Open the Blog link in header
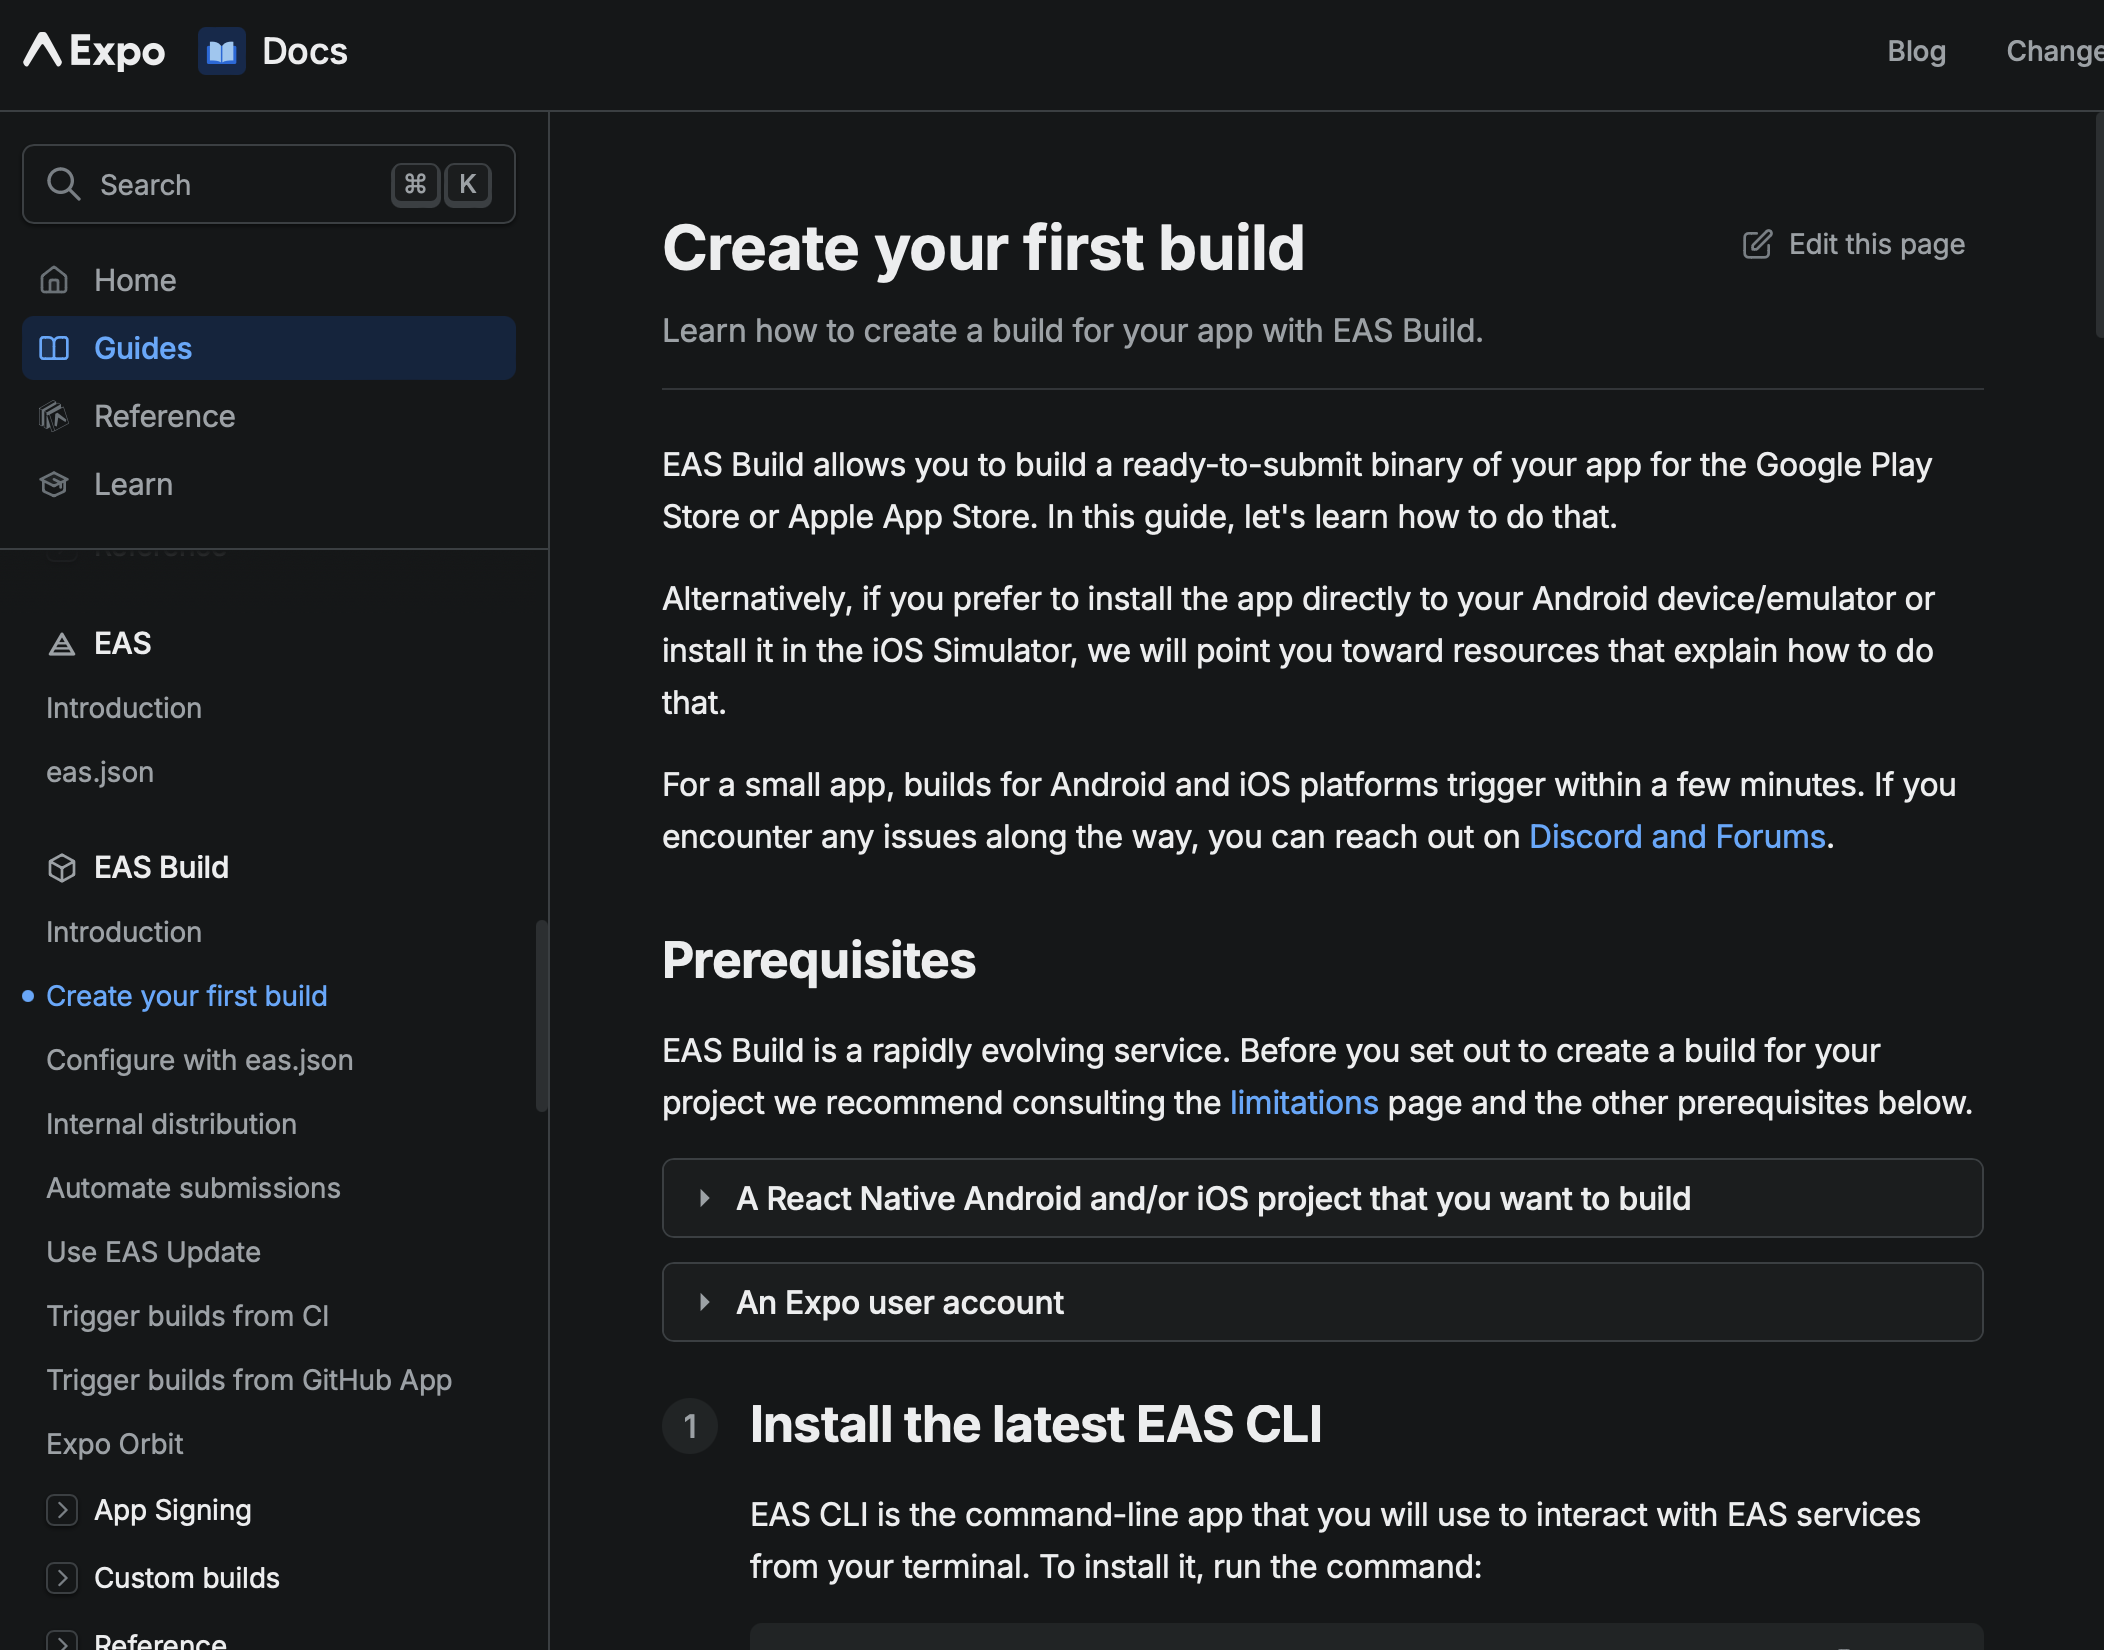 (x=1916, y=51)
